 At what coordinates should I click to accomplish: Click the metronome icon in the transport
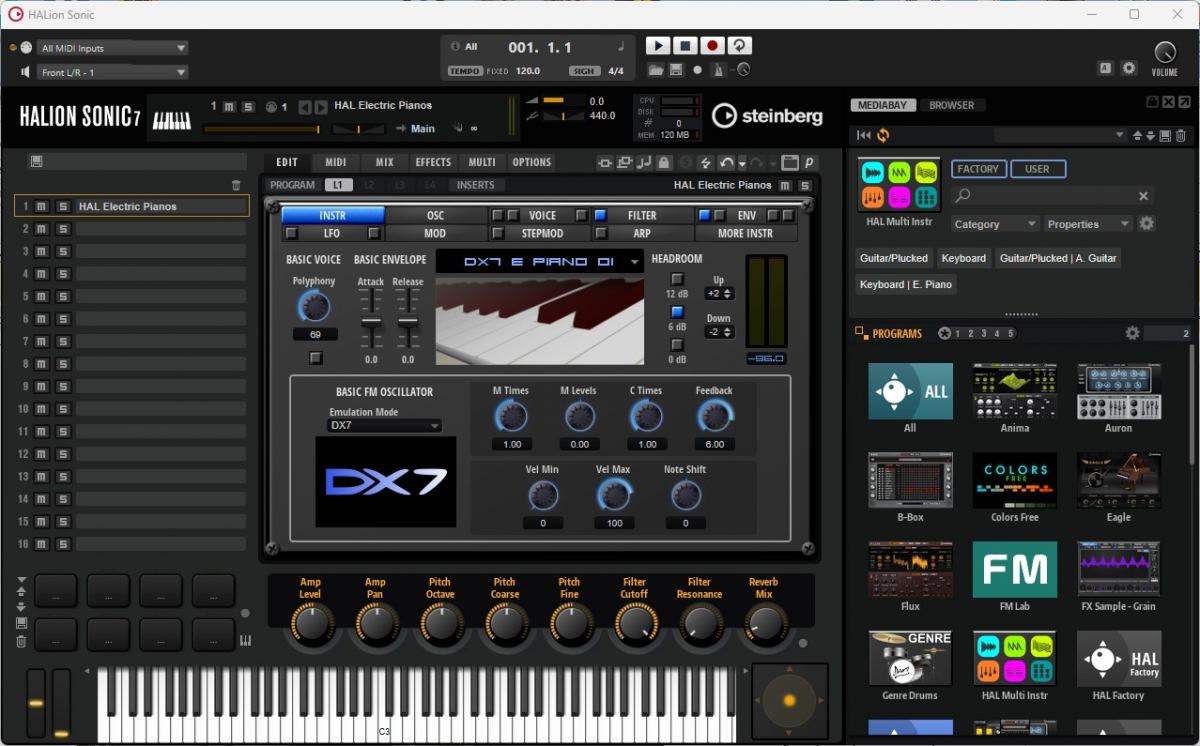pyautogui.click(x=718, y=70)
